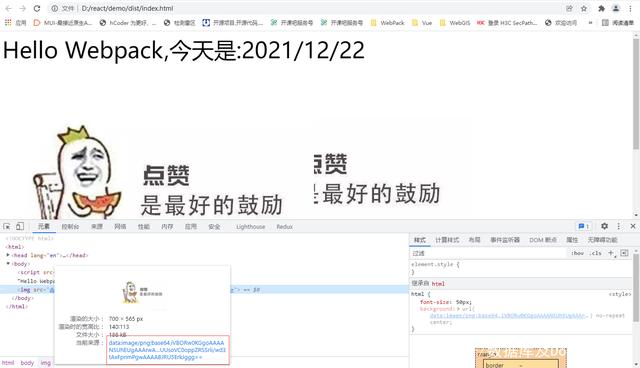Show more bookmarks with the chevron
The width and height of the screenshot is (640, 368).
[x=590, y=23]
